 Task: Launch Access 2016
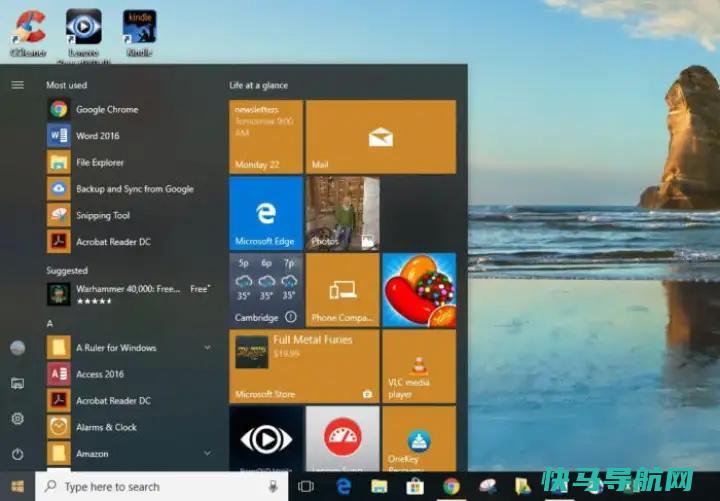(129, 374)
